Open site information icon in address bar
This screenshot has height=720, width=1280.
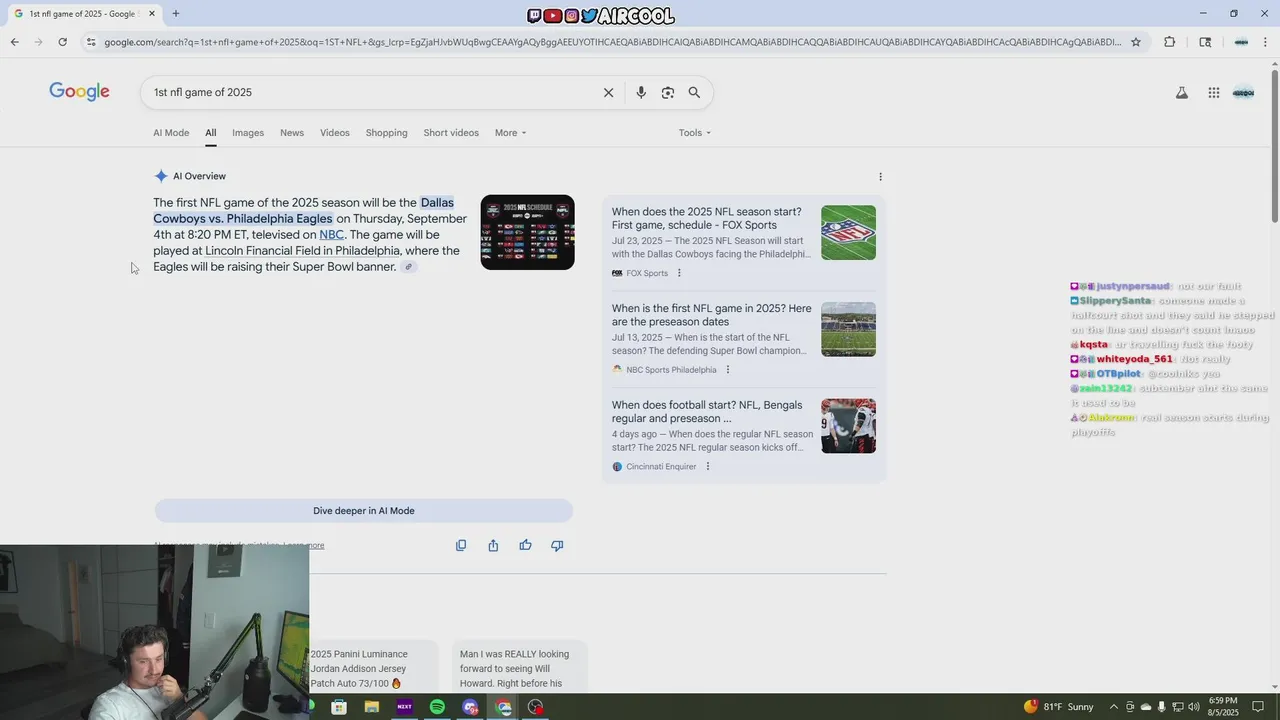point(91,42)
